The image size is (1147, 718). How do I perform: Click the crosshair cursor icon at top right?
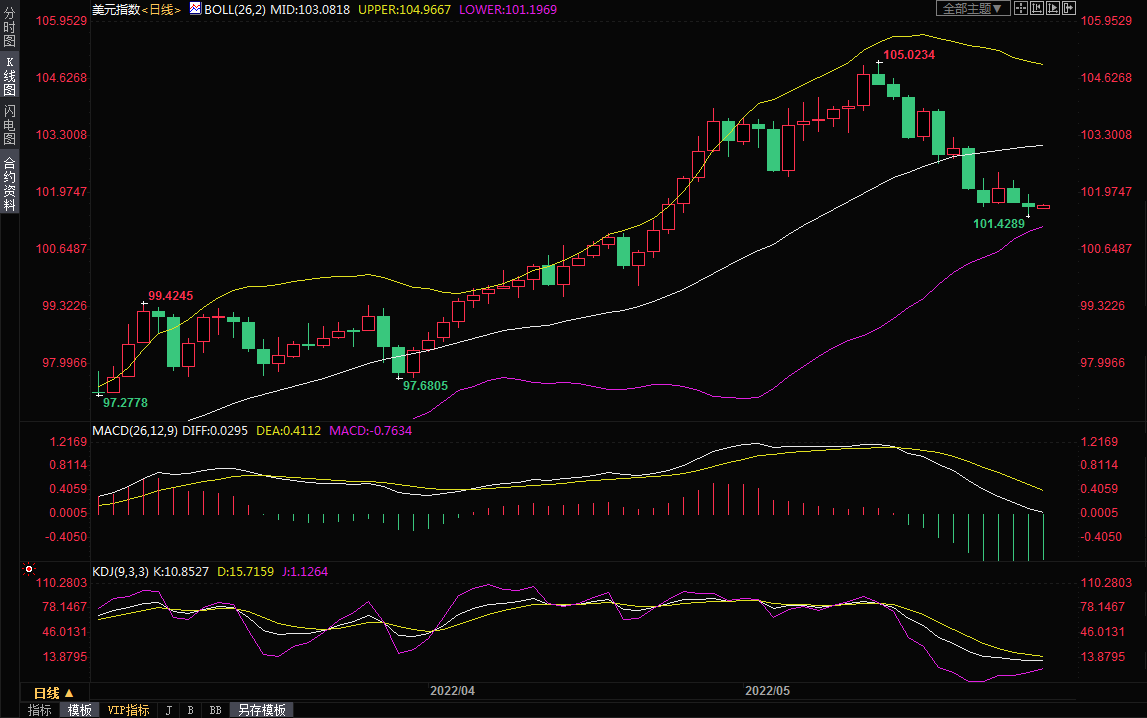click(1021, 8)
